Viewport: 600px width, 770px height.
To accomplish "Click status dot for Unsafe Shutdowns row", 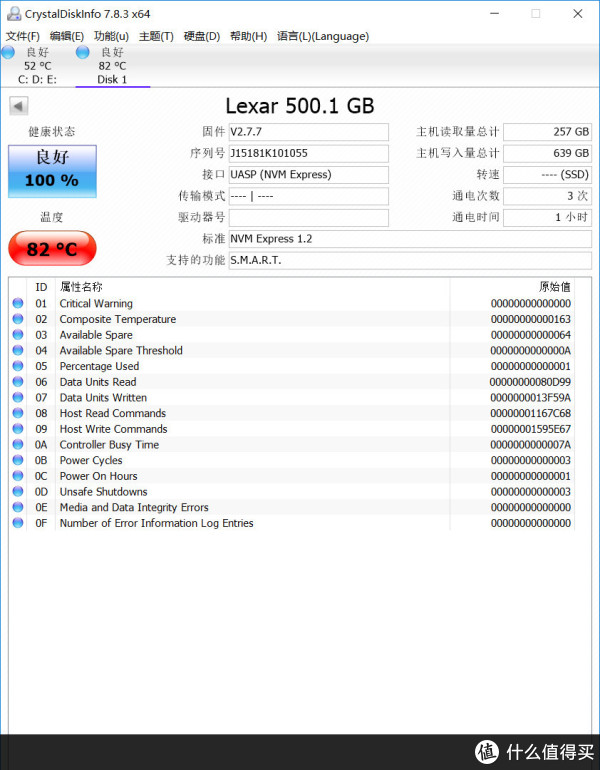I will [18, 492].
